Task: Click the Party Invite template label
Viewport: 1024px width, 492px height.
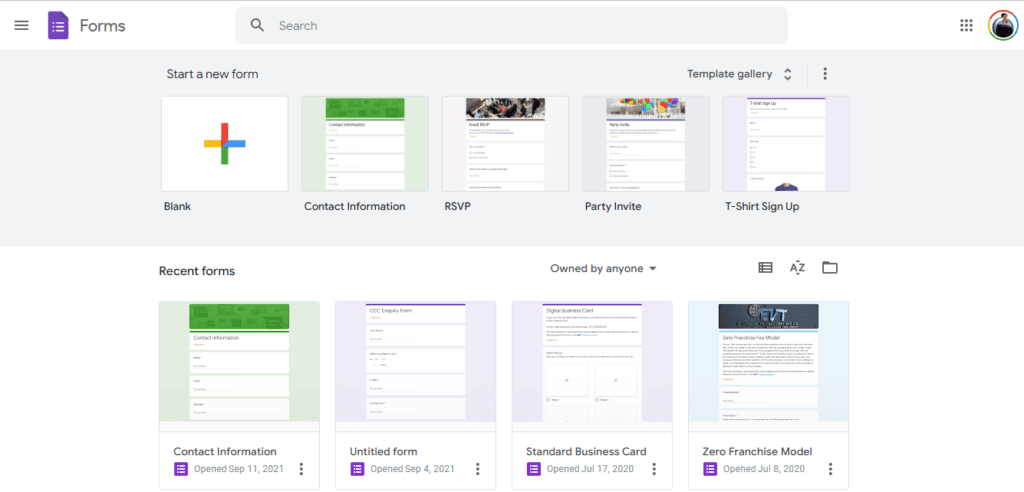Action: pos(613,206)
